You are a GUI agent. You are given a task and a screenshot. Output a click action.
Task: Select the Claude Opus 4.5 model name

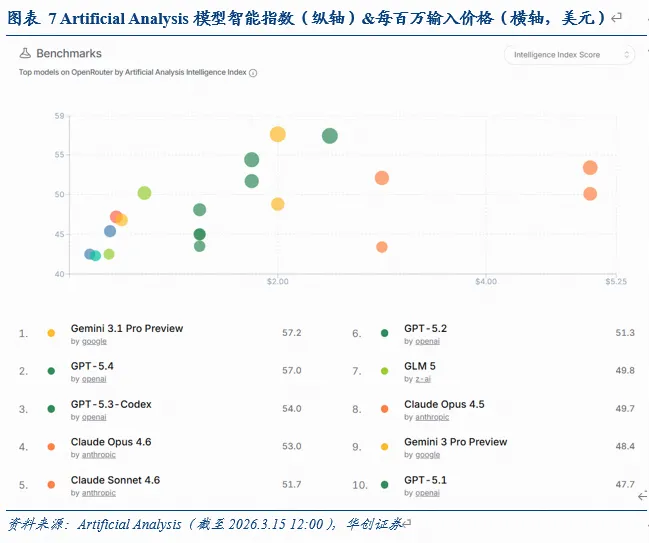click(x=444, y=404)
